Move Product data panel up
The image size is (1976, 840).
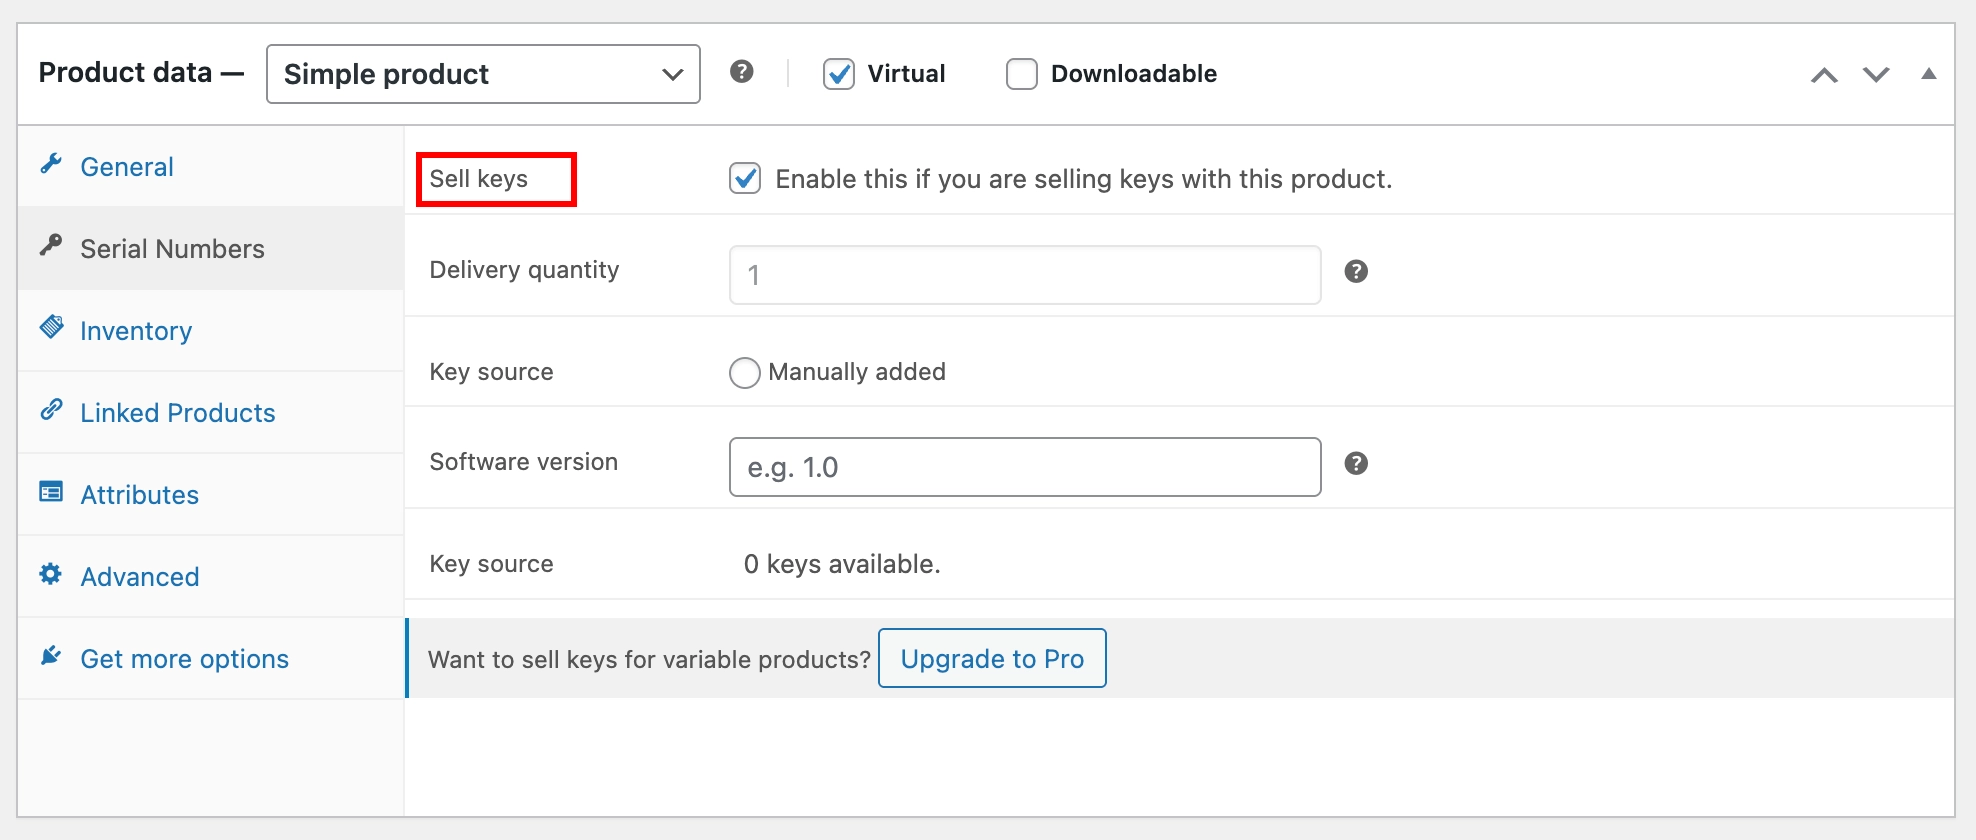point(1824,75)
